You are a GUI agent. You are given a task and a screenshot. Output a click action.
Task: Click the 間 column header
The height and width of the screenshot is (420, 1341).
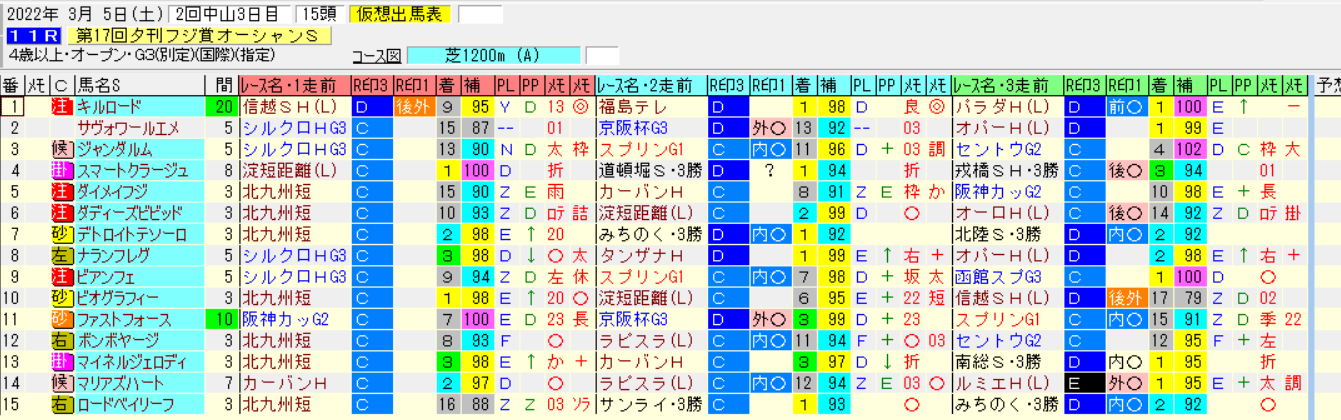pyautogui.click(x=222, y=85)
